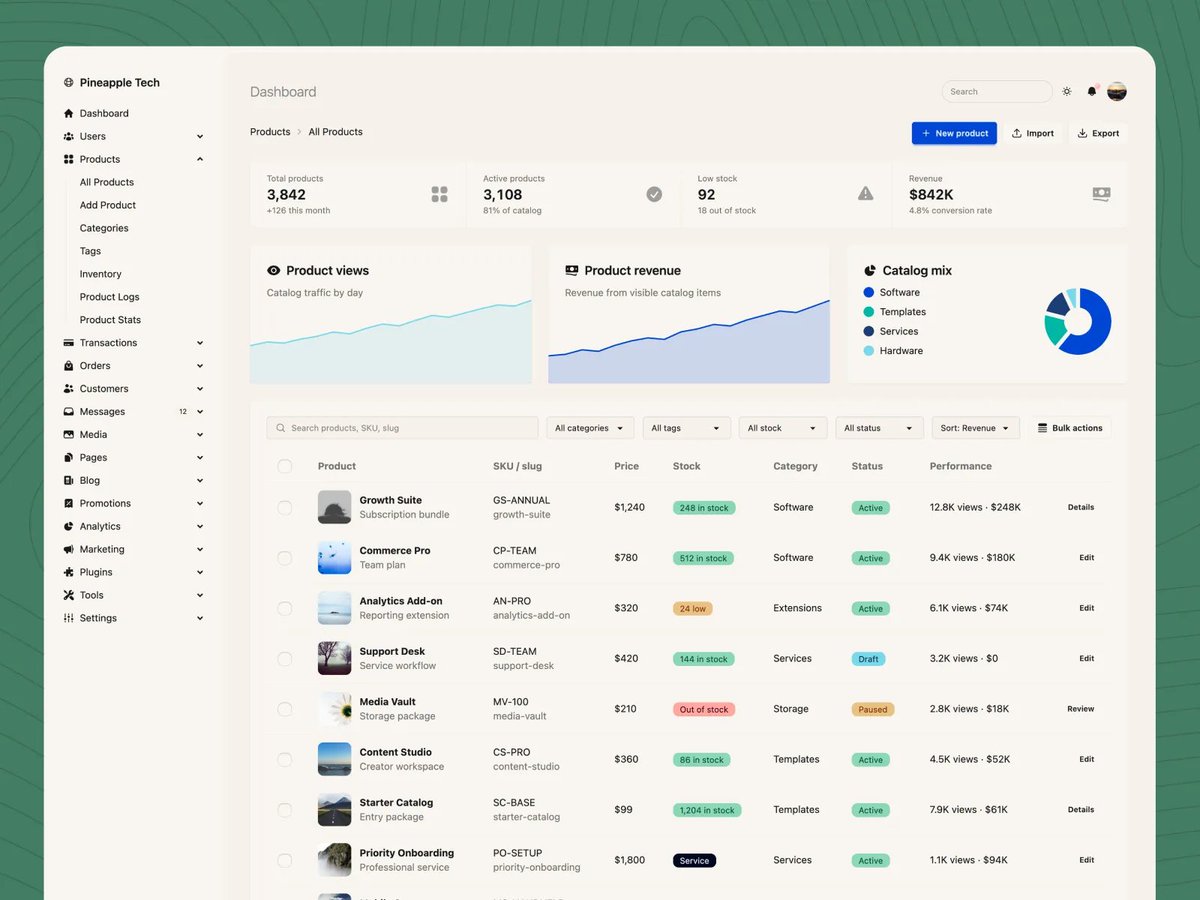Select the Priority Onboarding row checkbox

[285, 860]
